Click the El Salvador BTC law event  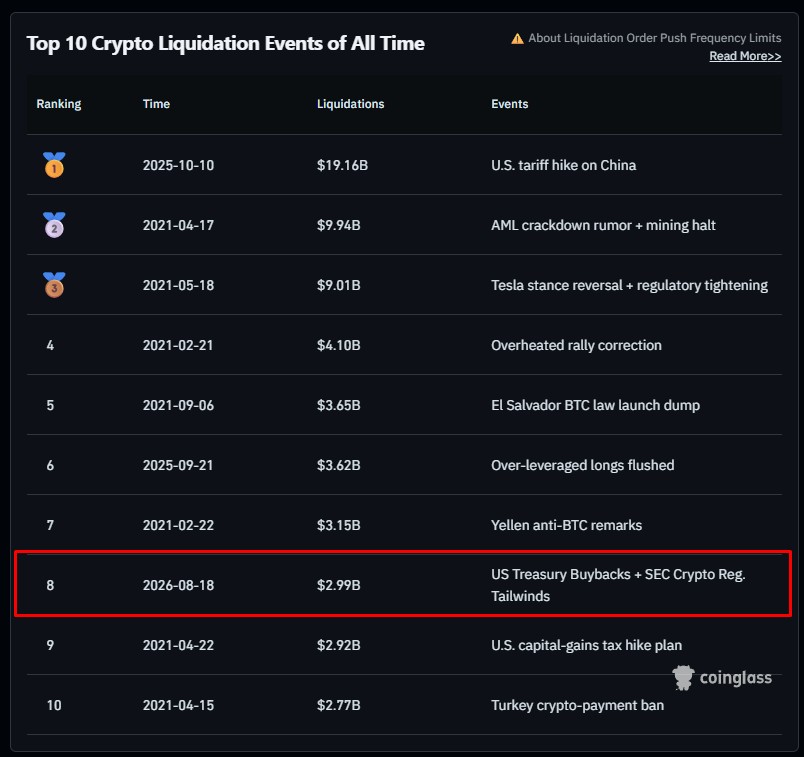pos(595,405)
